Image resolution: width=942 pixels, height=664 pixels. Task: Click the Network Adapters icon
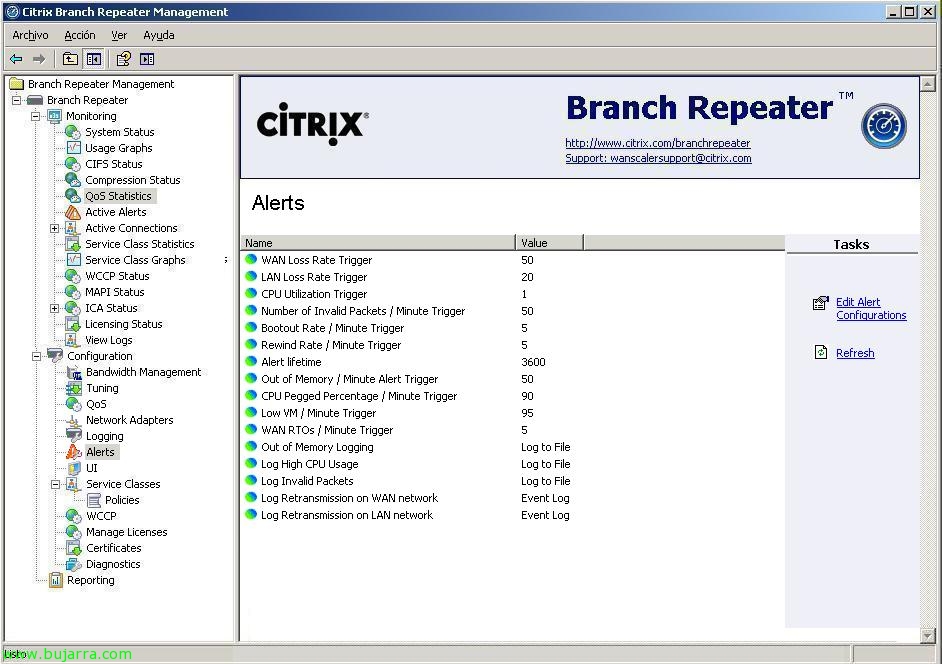73,420
